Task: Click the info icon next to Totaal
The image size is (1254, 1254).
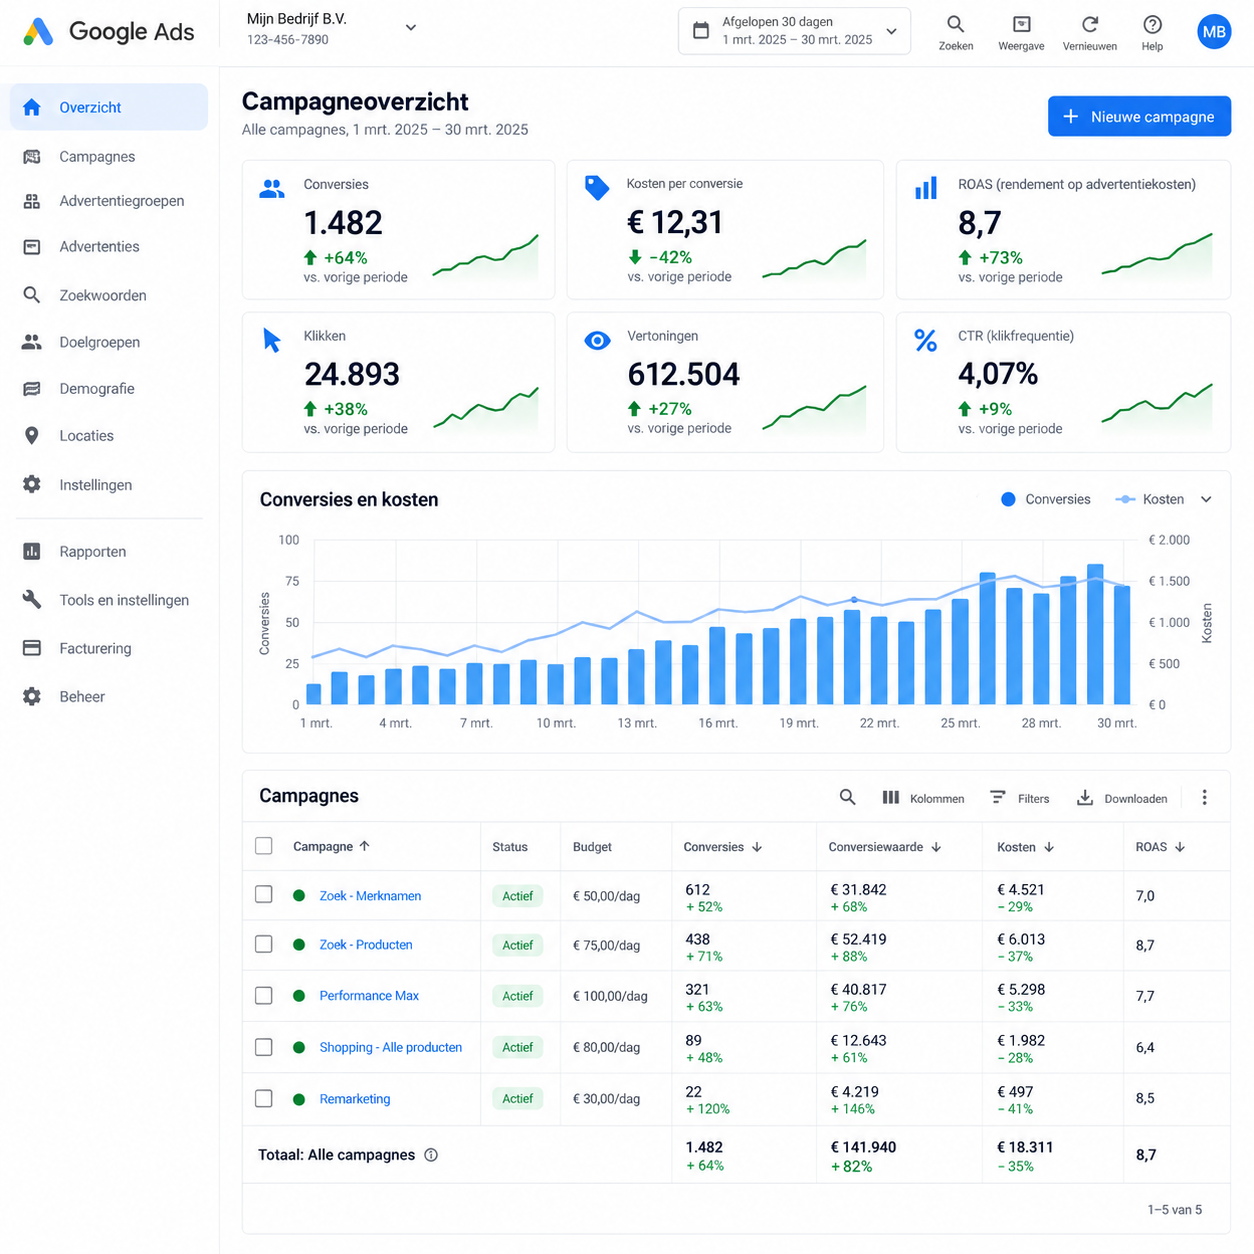Action: click(431, 1155)
